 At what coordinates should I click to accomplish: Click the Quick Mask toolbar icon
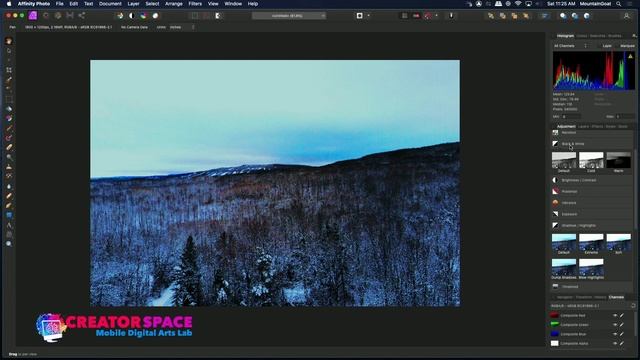point(360,16)
